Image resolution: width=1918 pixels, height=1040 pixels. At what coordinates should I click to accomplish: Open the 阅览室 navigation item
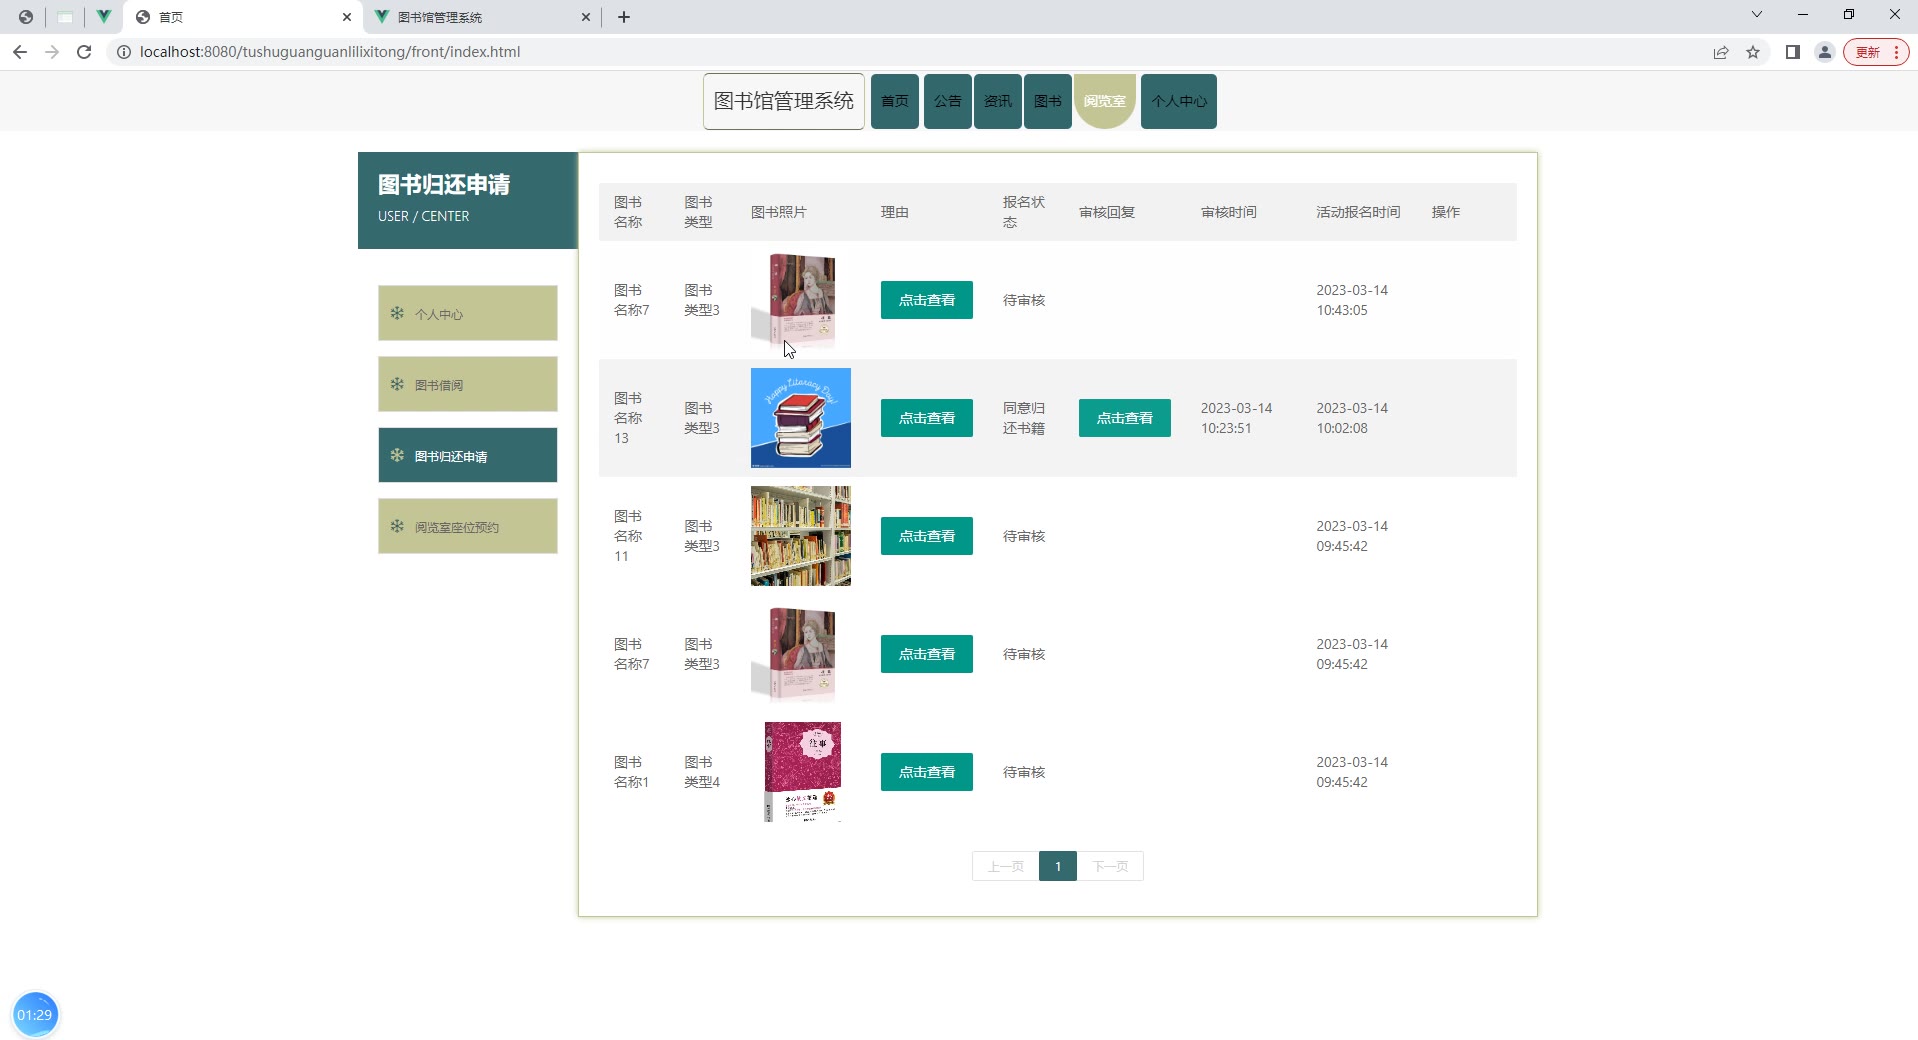tap(1105, 101)
